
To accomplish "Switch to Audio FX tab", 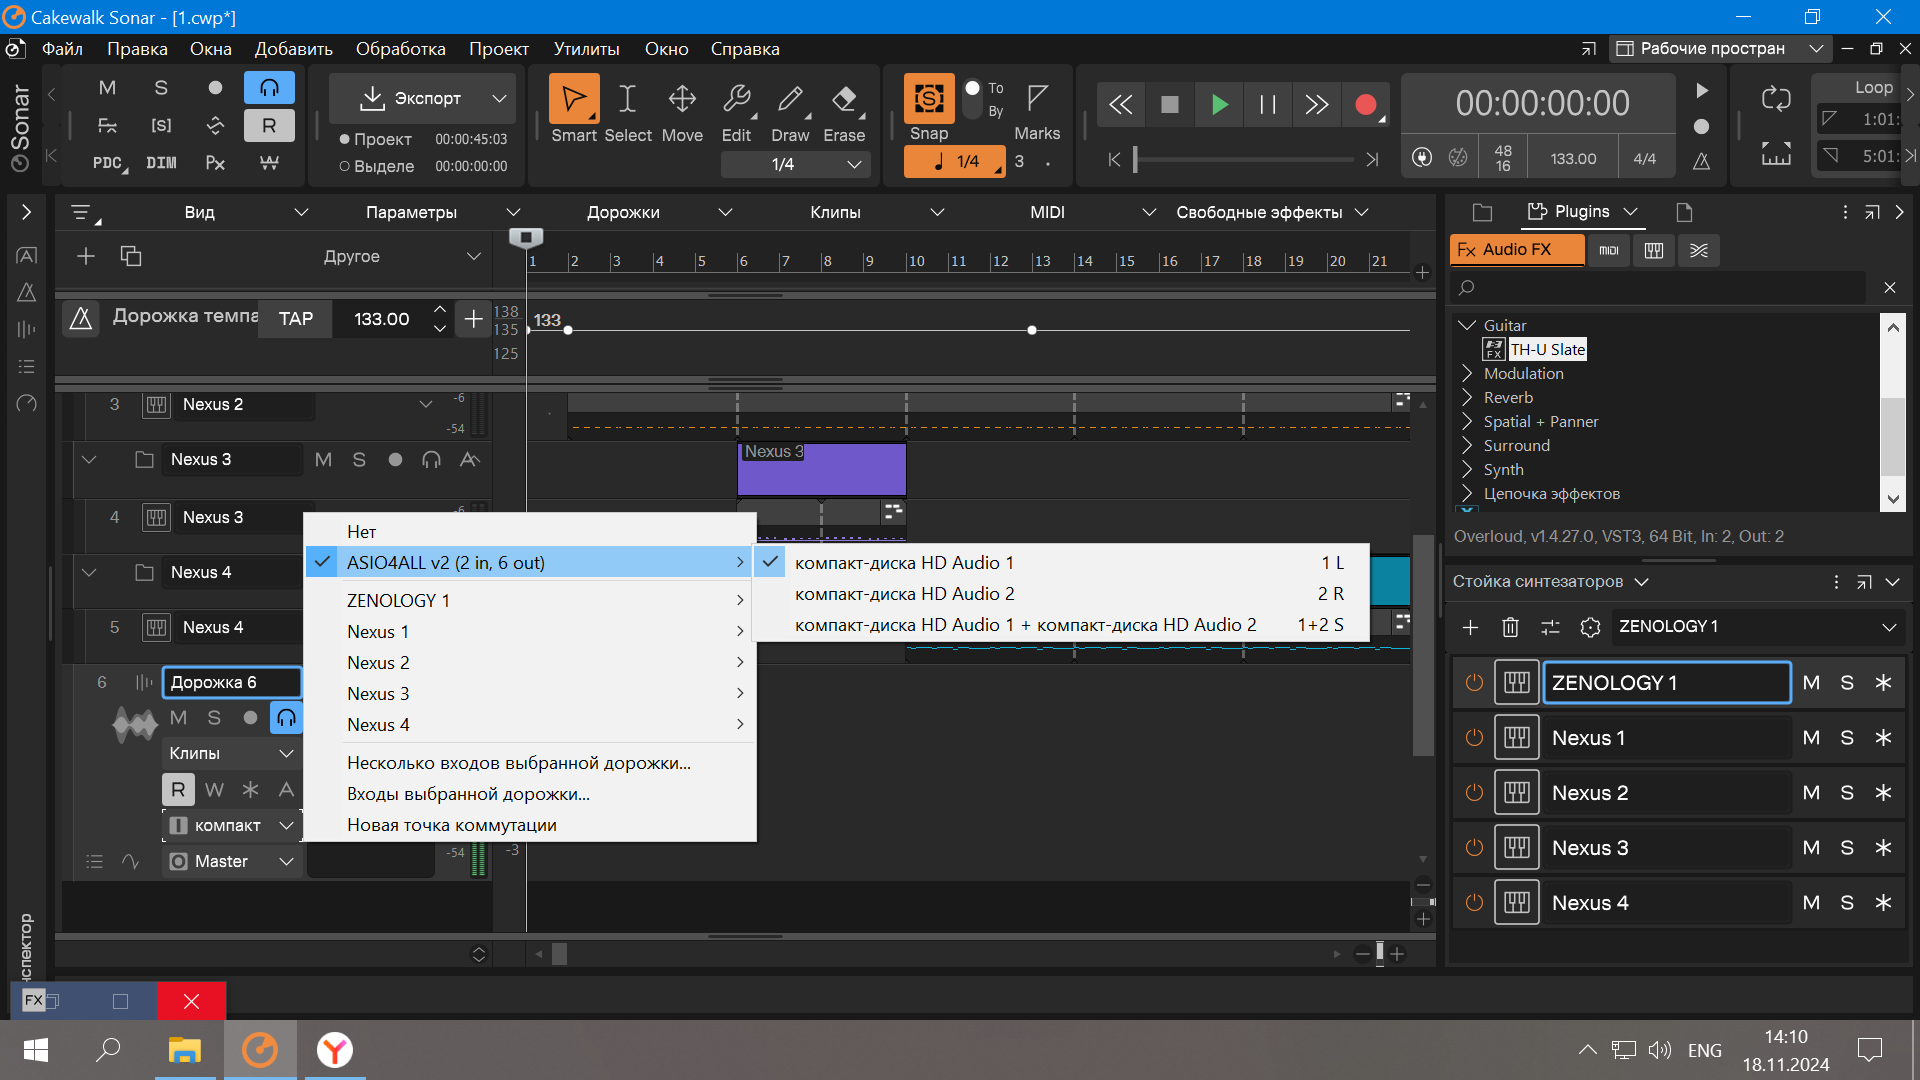I will click(x=1517, y=250).
